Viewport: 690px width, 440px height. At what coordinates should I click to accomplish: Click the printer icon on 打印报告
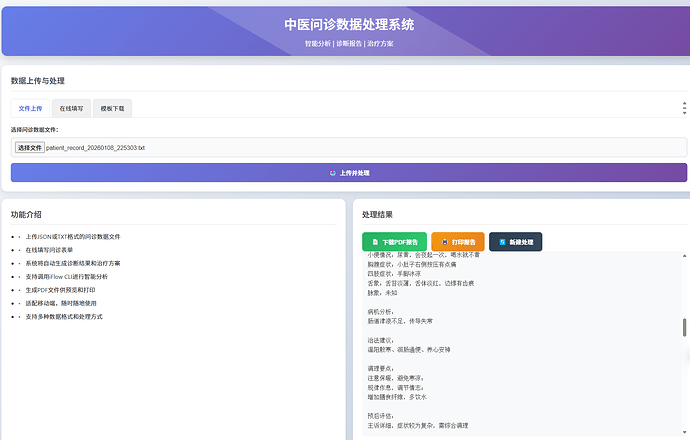(444, 242)
